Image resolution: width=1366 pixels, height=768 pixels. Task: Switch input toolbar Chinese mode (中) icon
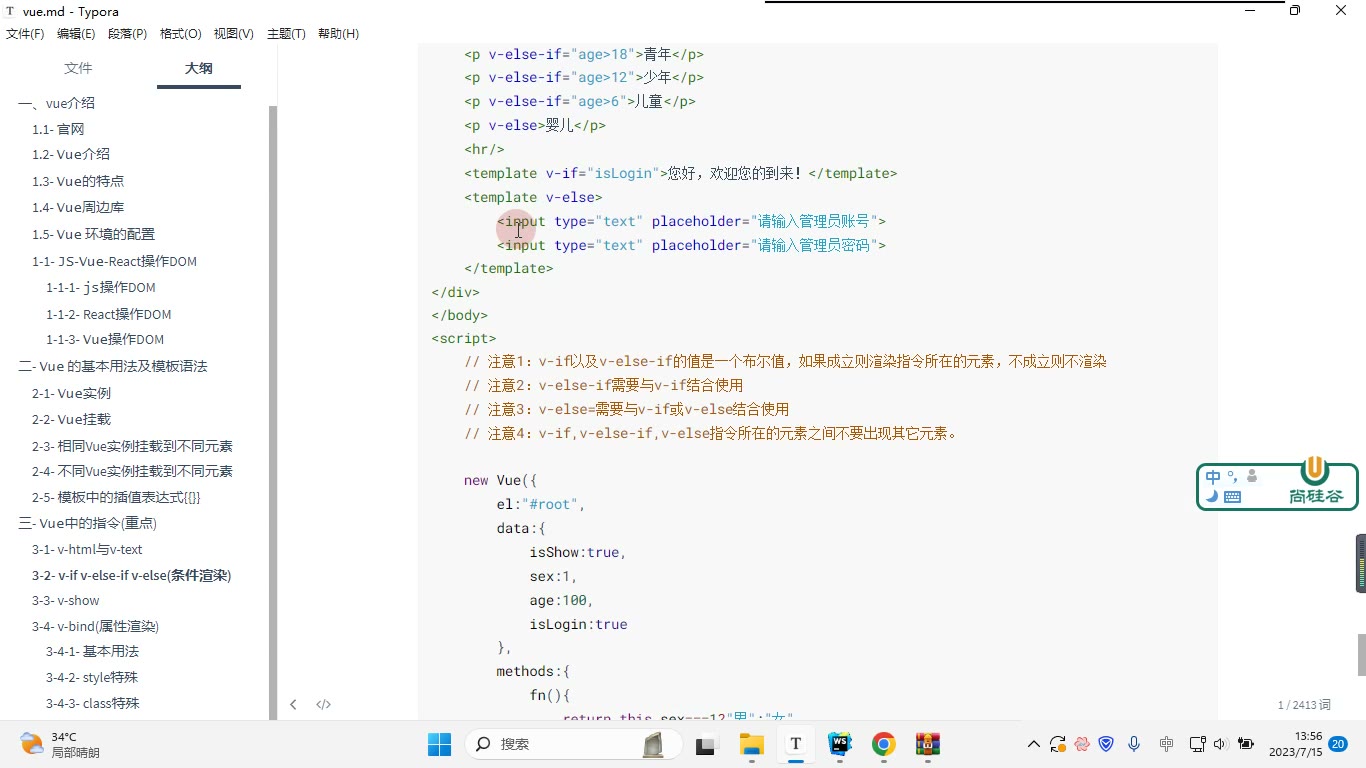point(1213,477)
